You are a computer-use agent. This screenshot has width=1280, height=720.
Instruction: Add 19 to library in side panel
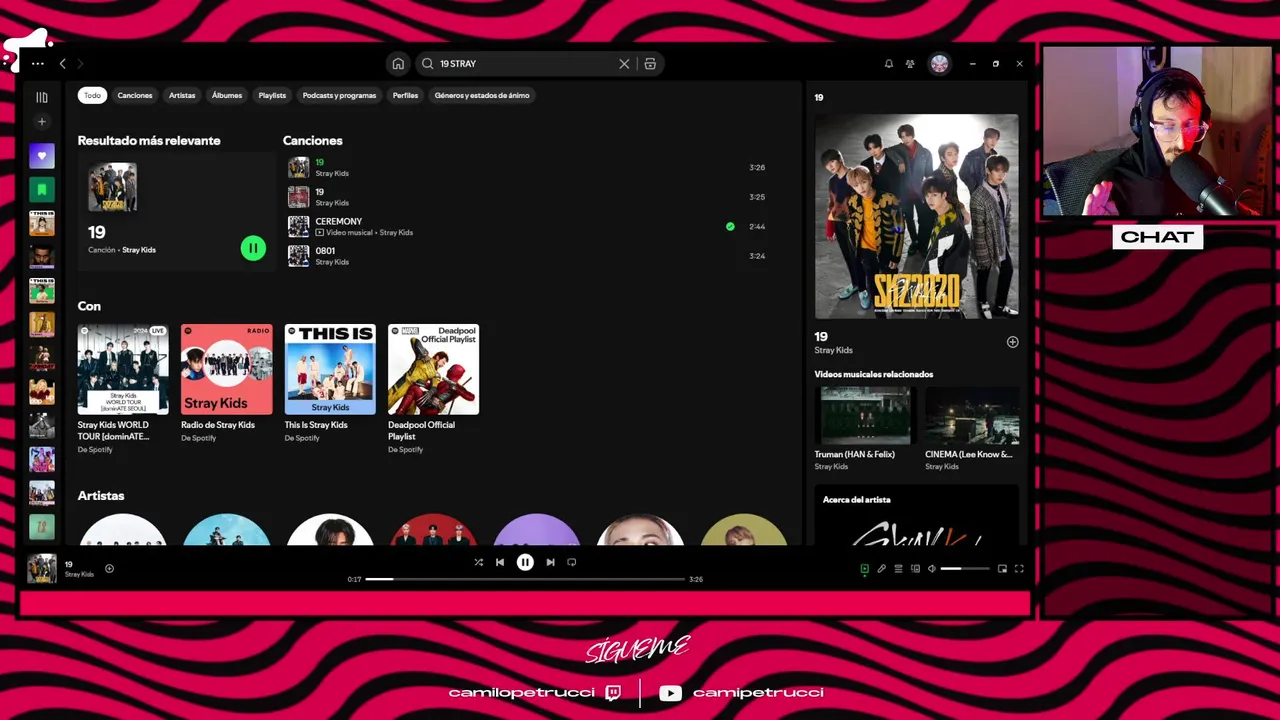1012,342
